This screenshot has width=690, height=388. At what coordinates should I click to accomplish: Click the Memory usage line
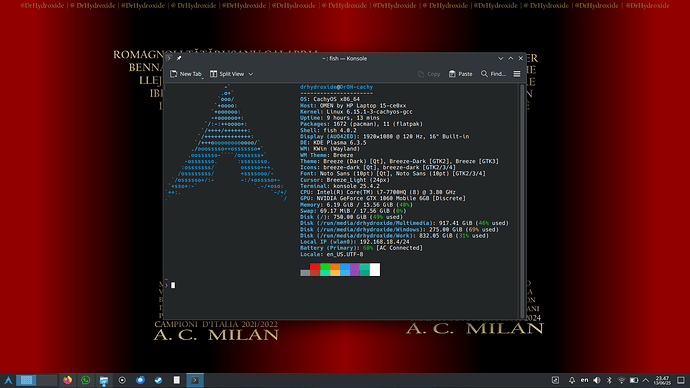tap(356, 205)
